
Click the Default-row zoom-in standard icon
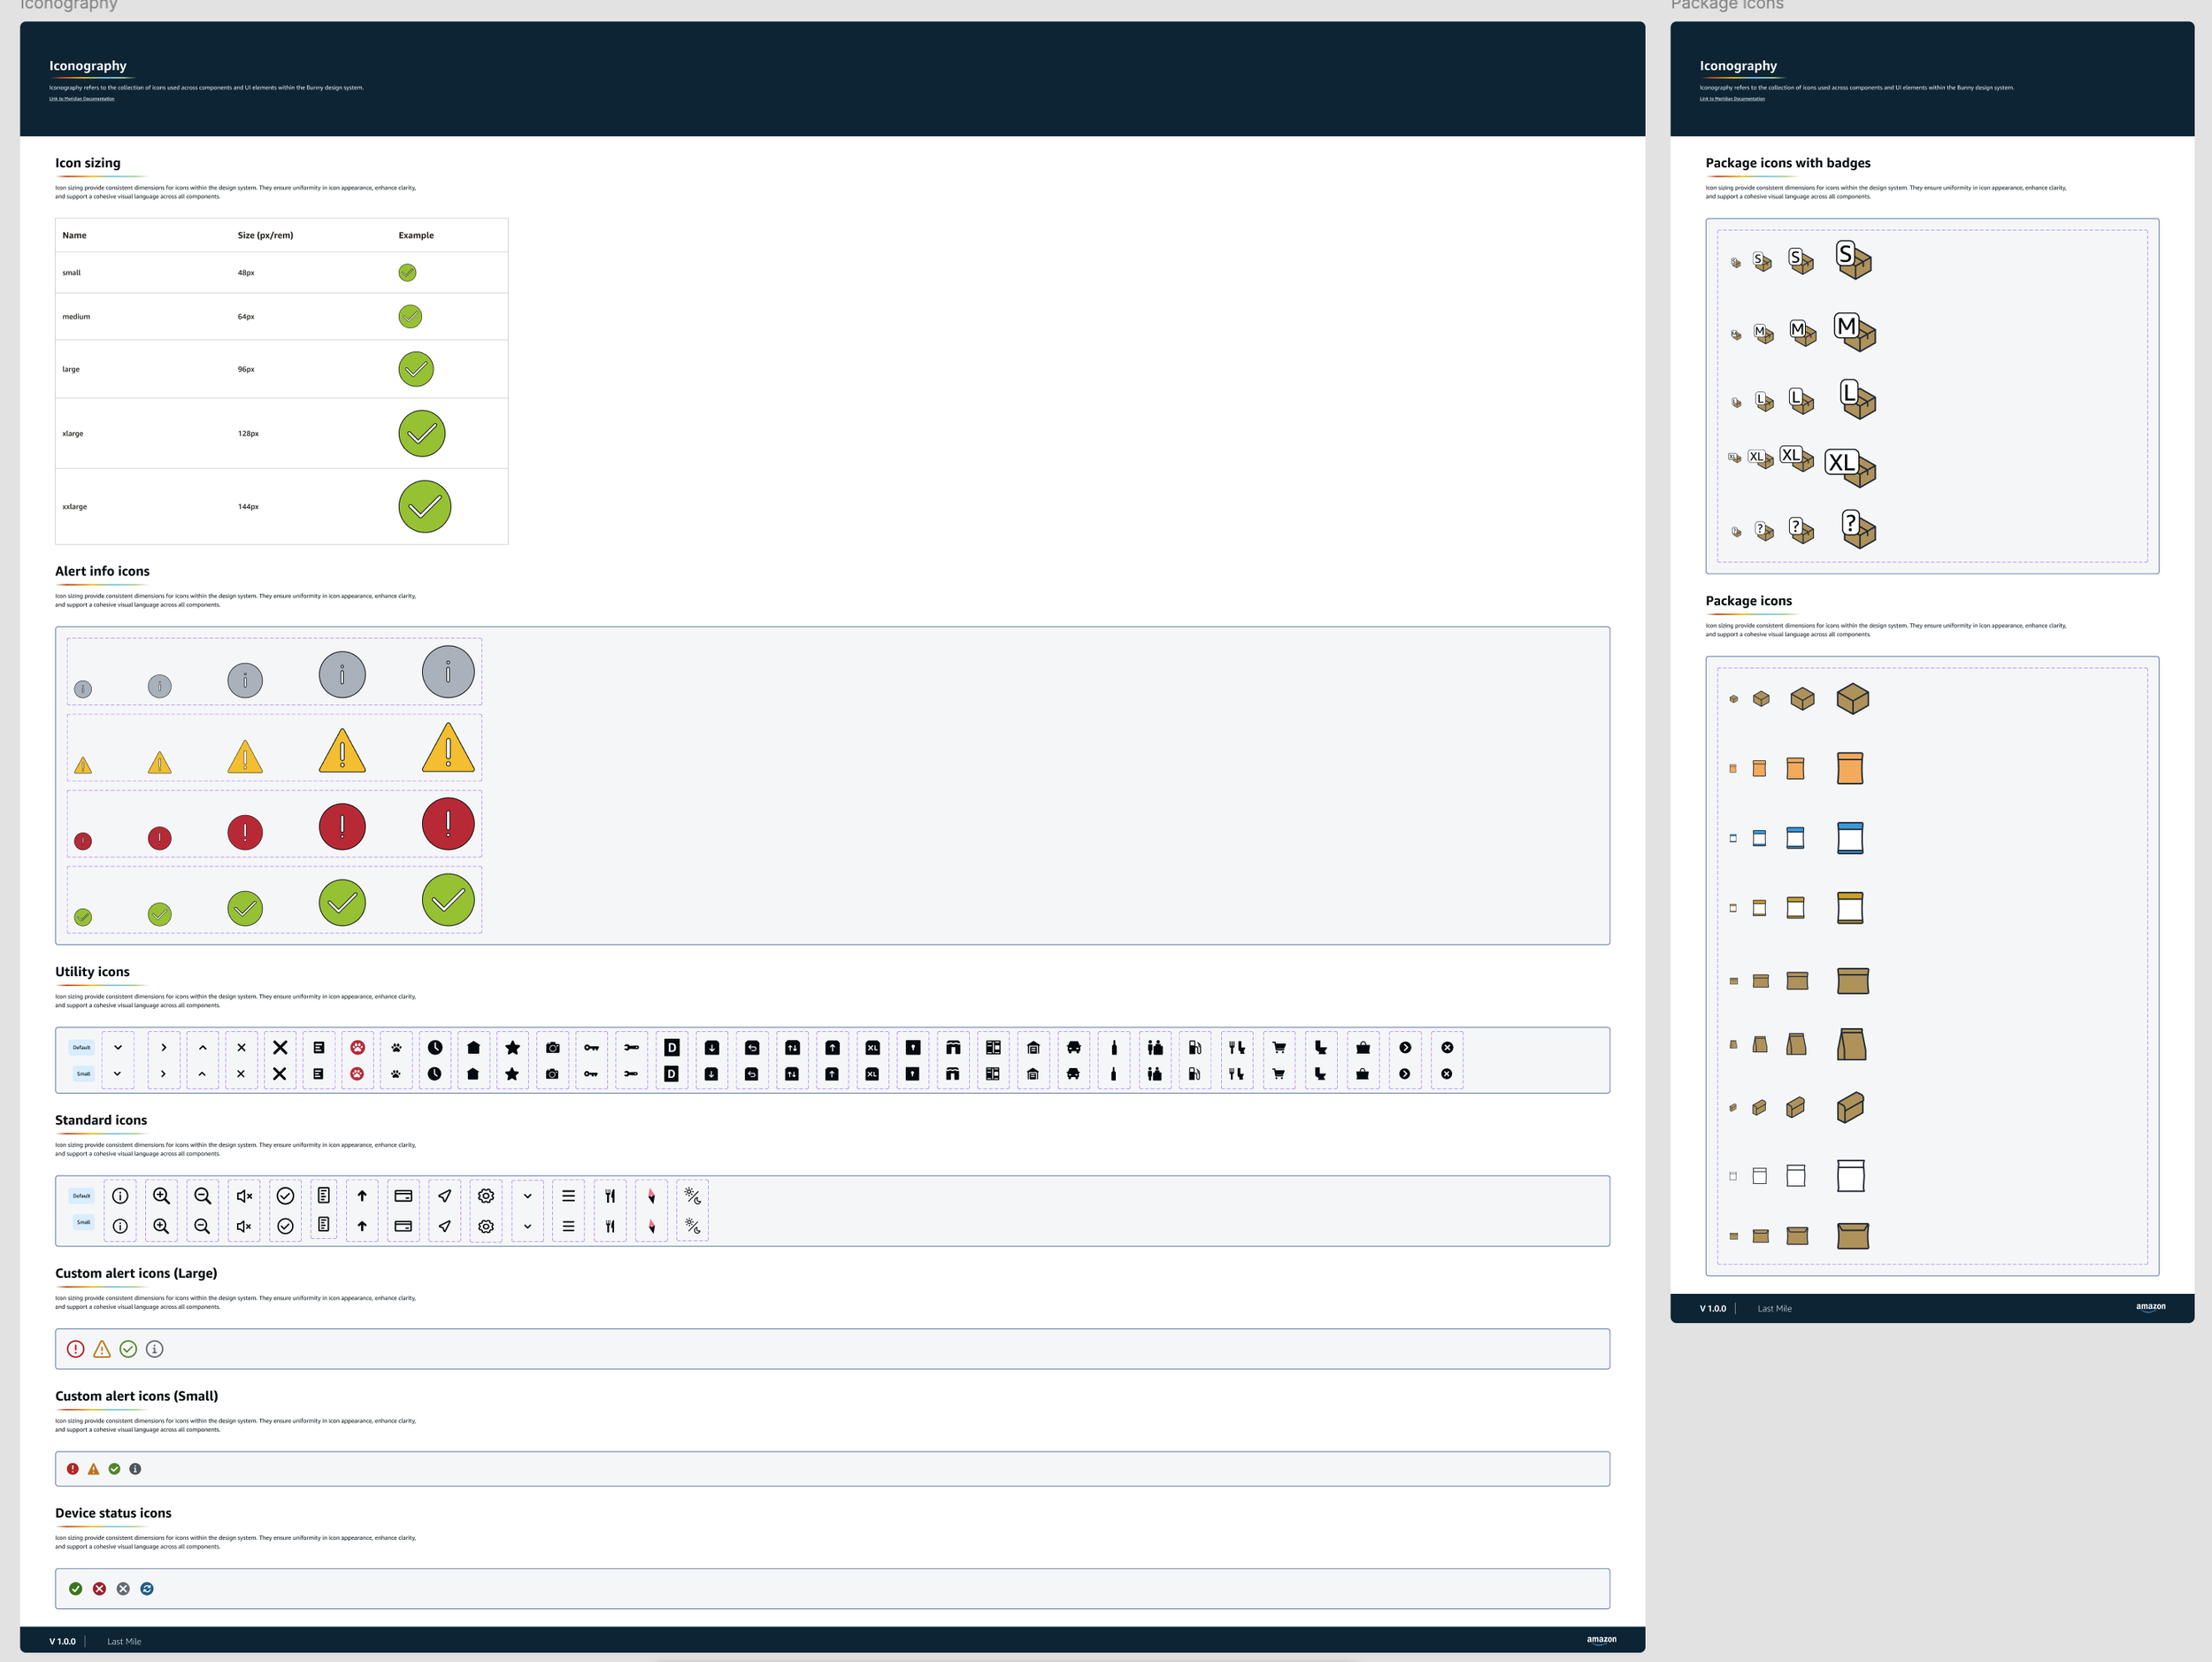(x=161, y=1196)
